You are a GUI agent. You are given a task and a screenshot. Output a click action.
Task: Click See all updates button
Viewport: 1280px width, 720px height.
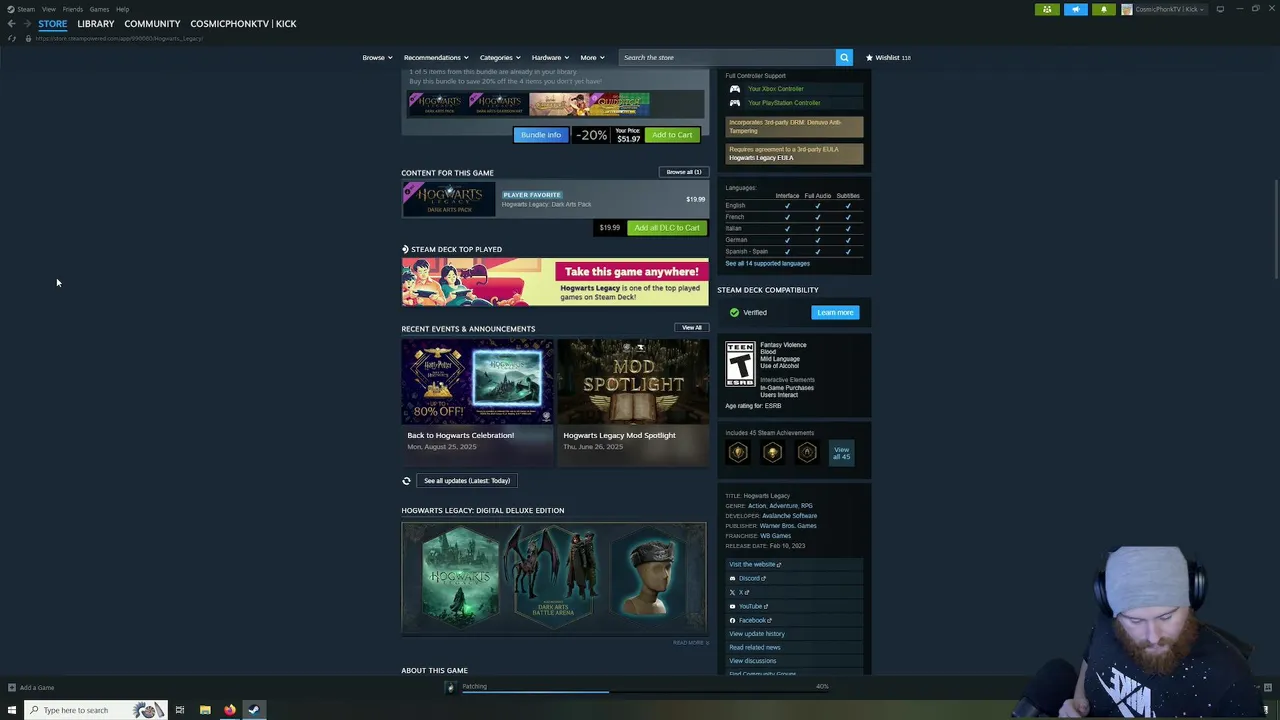click(x=467, y=481)
